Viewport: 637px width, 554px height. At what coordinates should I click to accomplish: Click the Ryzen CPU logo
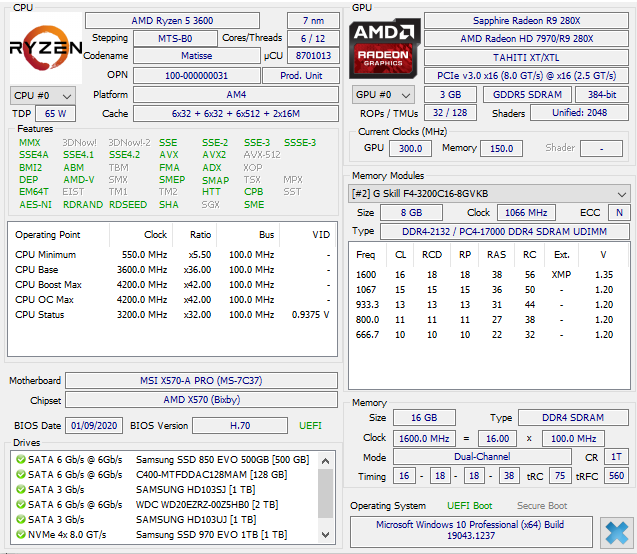46,48
